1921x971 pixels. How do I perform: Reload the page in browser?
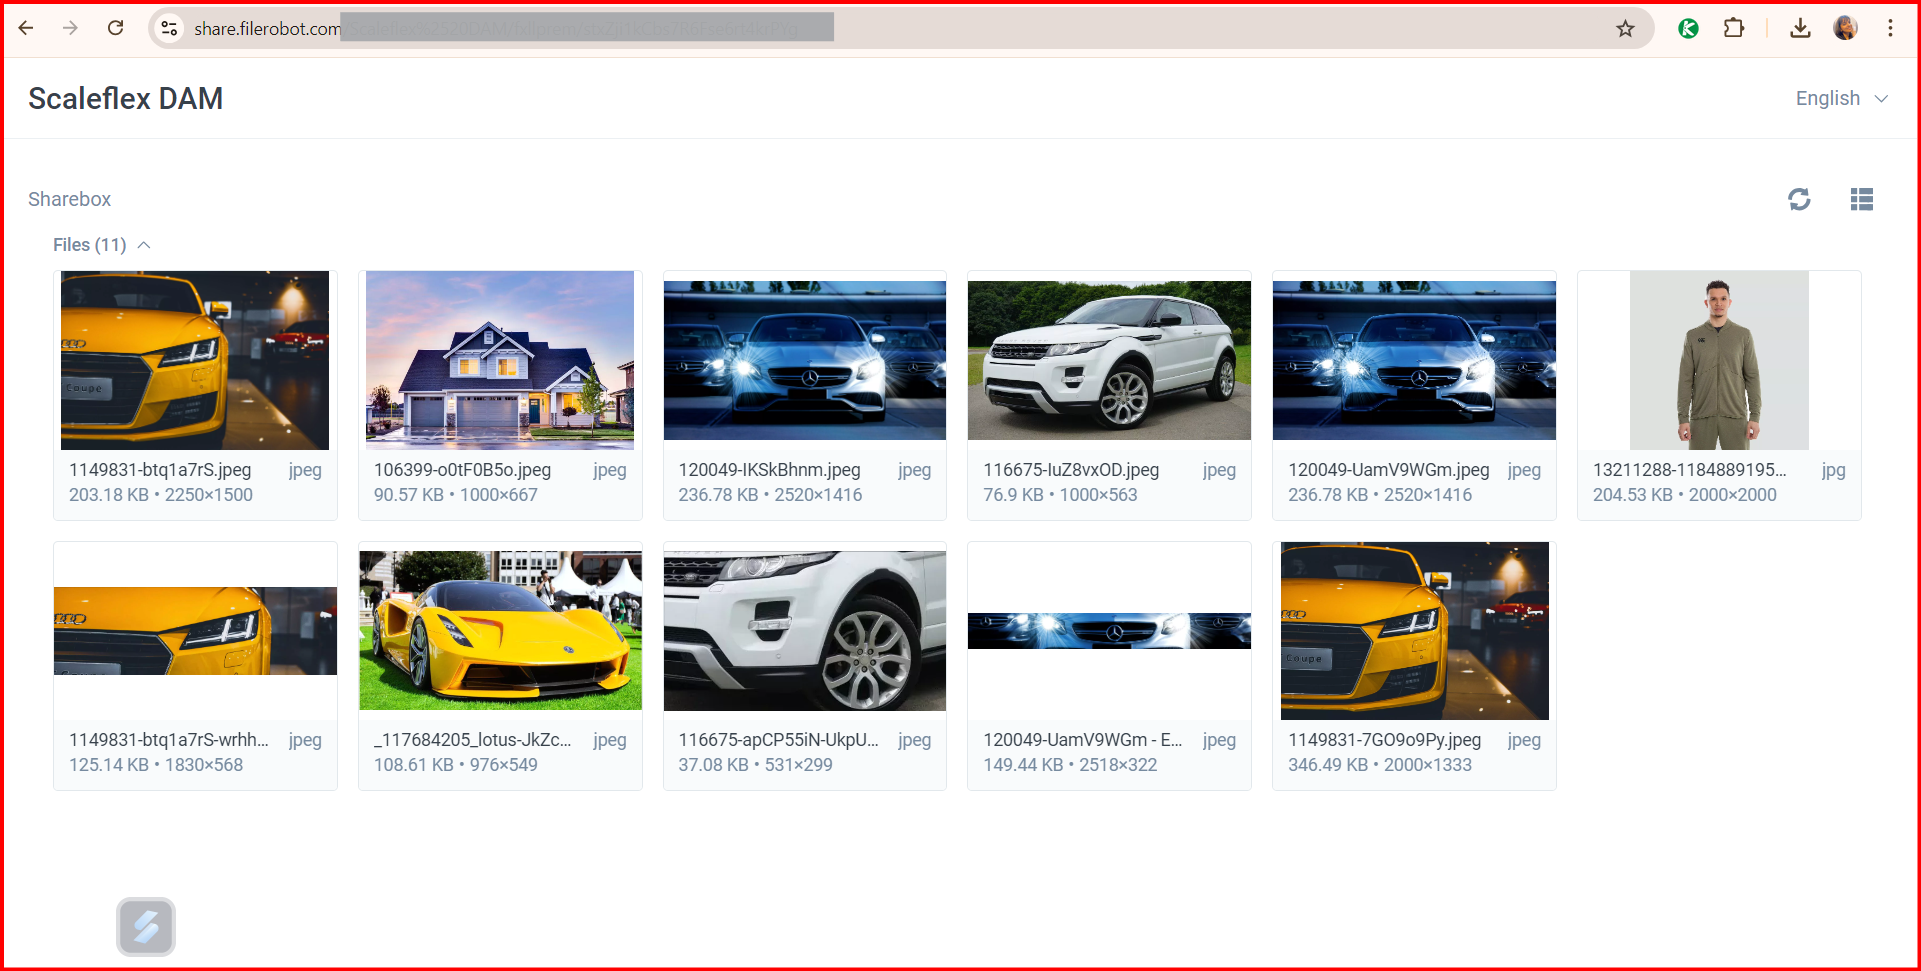coord(116,28)
